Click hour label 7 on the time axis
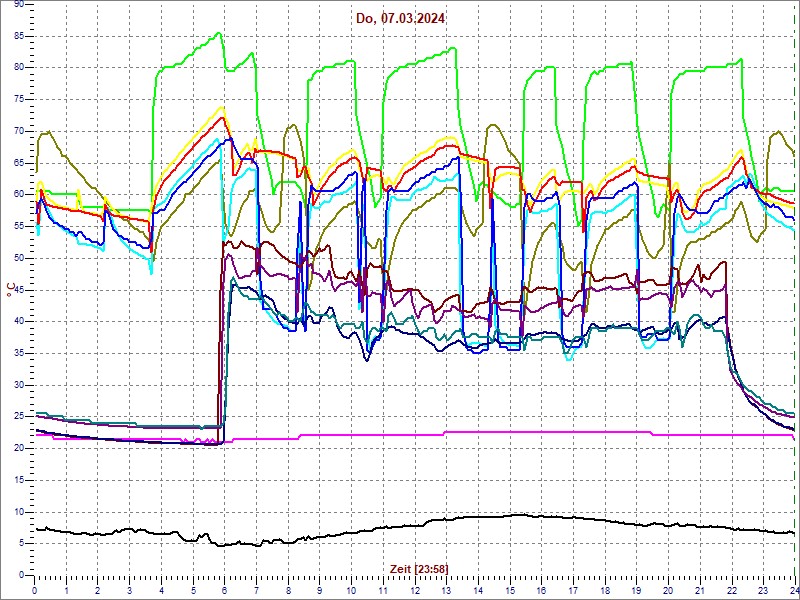The image size is (800, 600). point(257,590)
